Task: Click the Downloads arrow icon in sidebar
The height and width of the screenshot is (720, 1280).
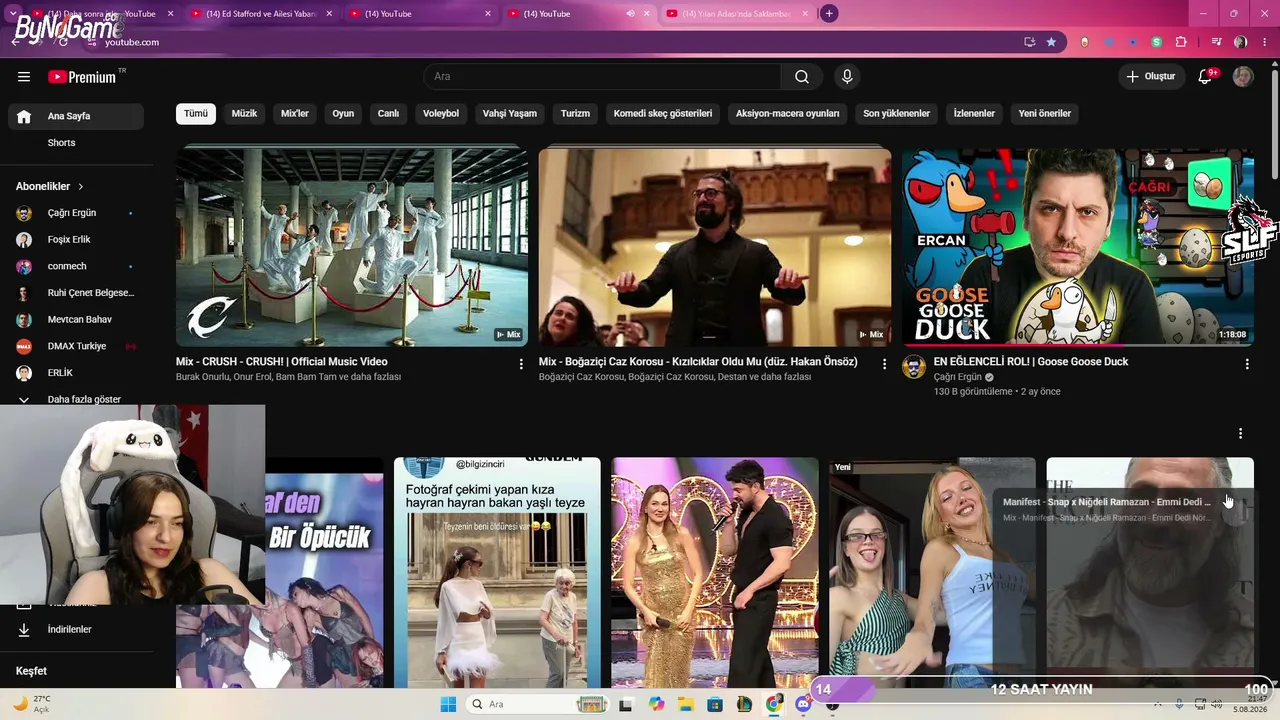Action: (24, 630)
